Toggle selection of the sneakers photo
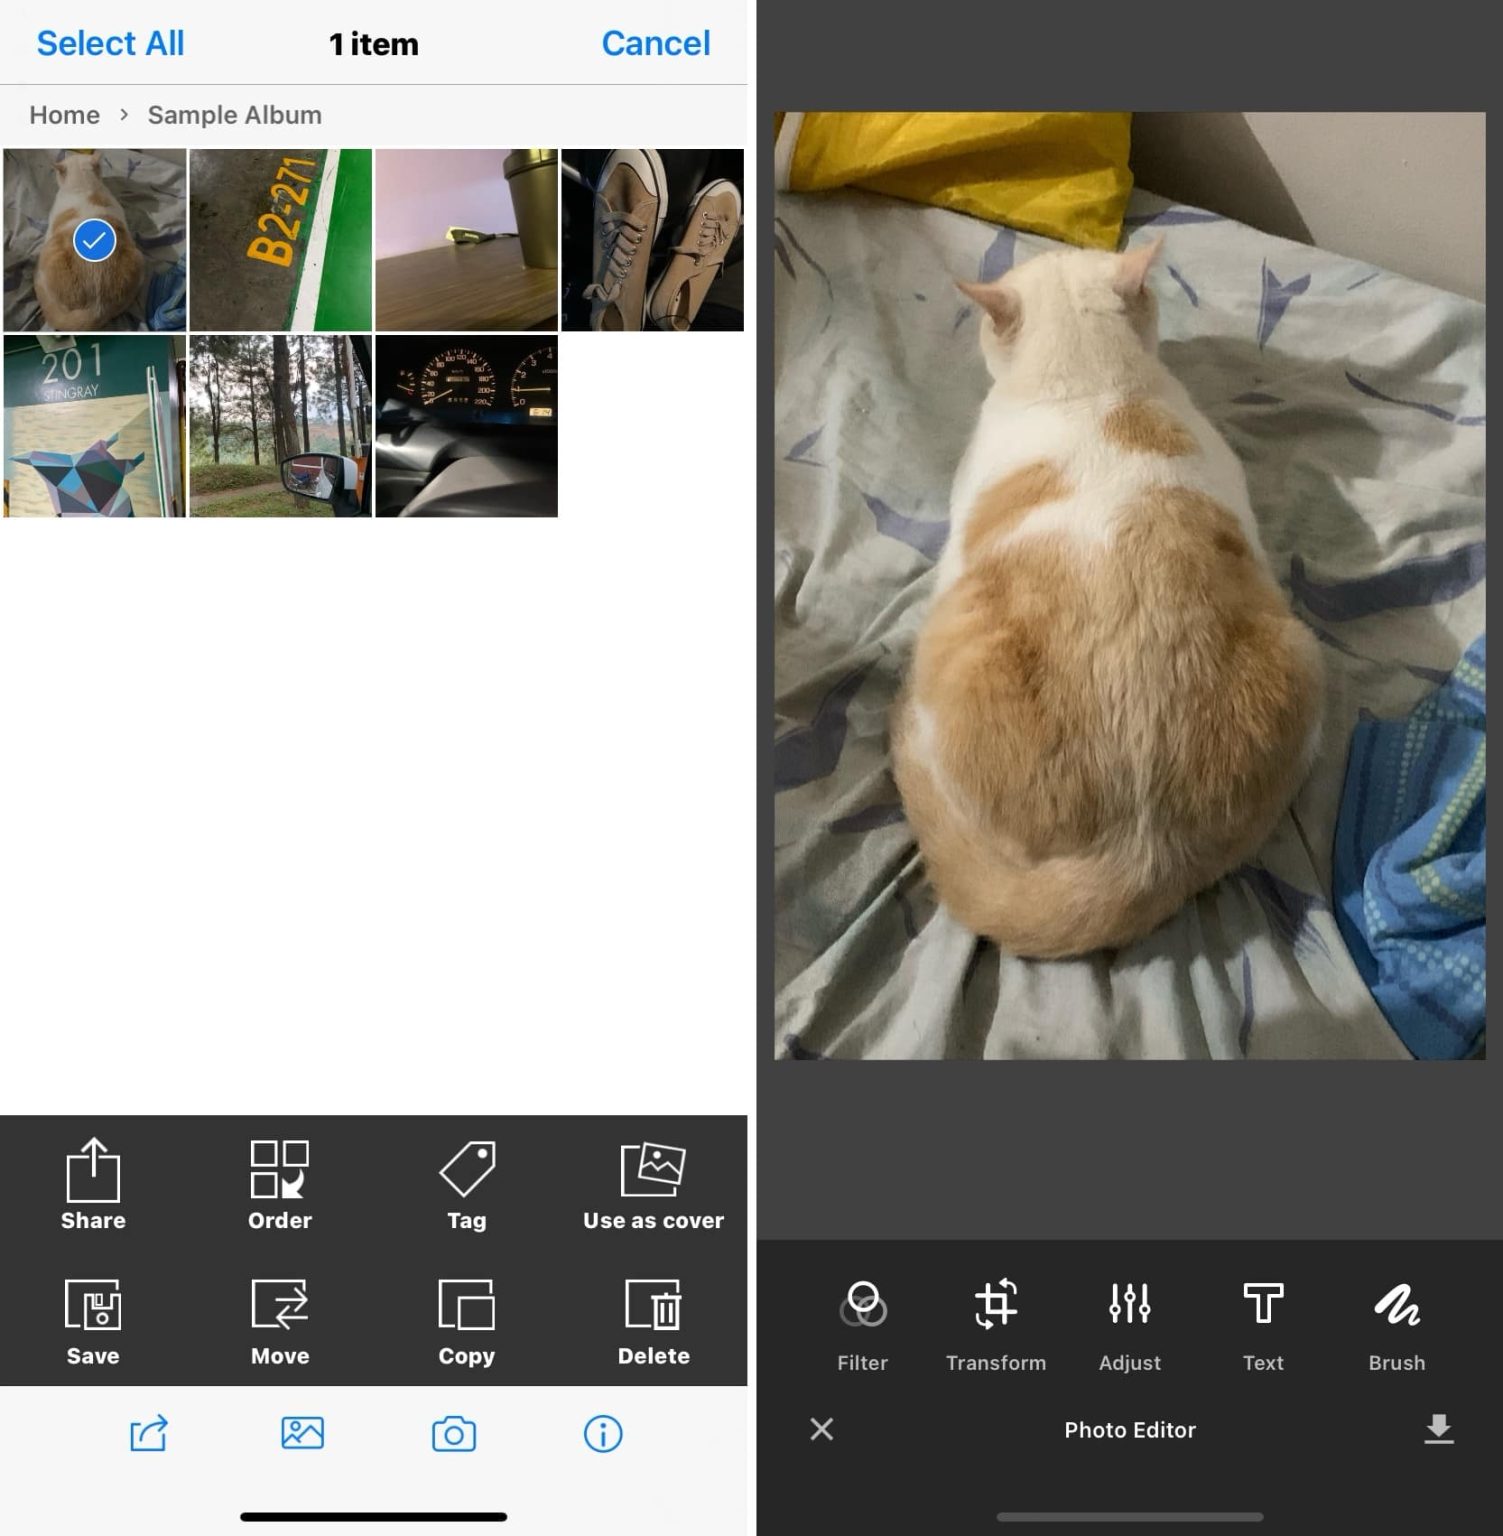The height and width of the screenshot is (1536, 1503). [x=652, y=239]
